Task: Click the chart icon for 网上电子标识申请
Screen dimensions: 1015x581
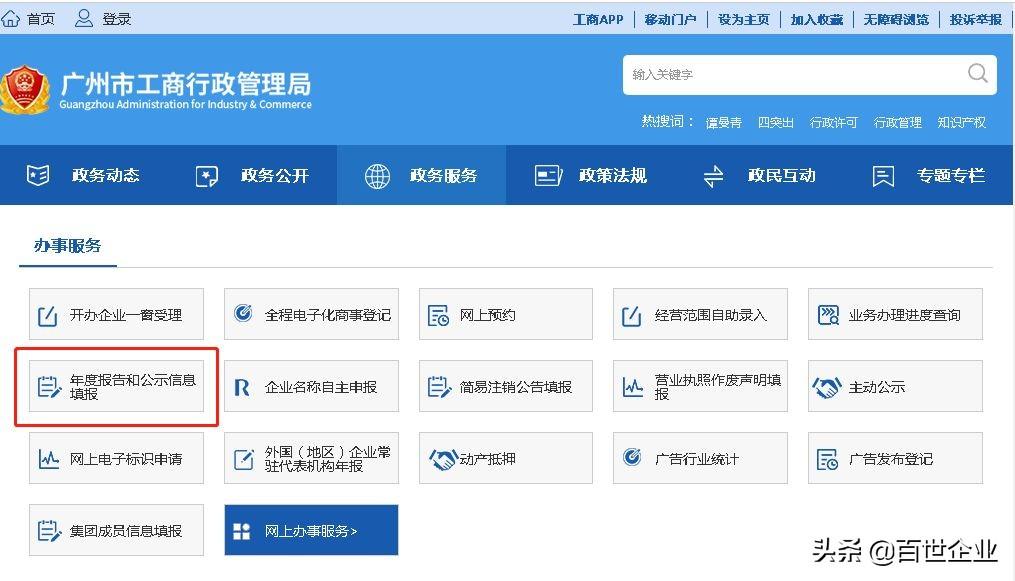Action: (49, 459)
